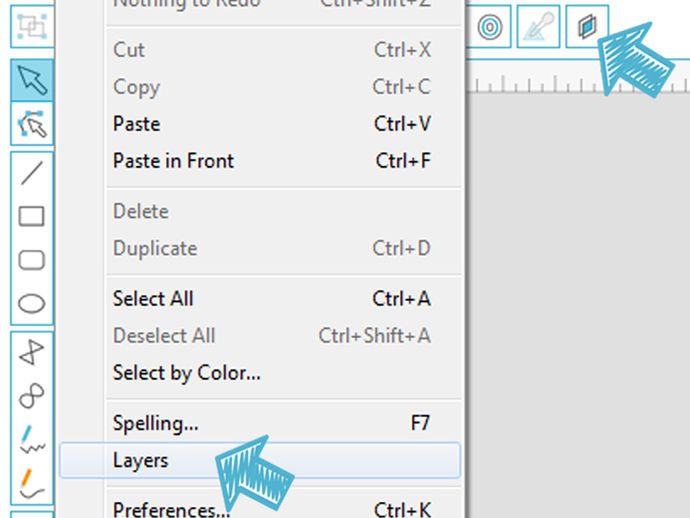
Task: Choose the Ellipse drawing tool
Action: (x=32, y=303)
